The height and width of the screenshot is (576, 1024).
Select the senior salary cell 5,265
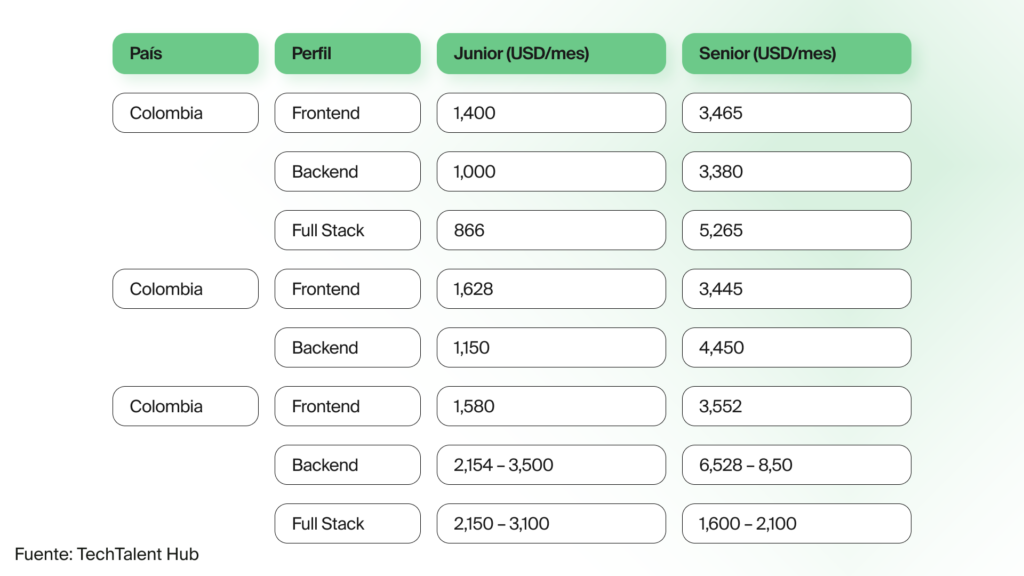(x=797, y=230)
